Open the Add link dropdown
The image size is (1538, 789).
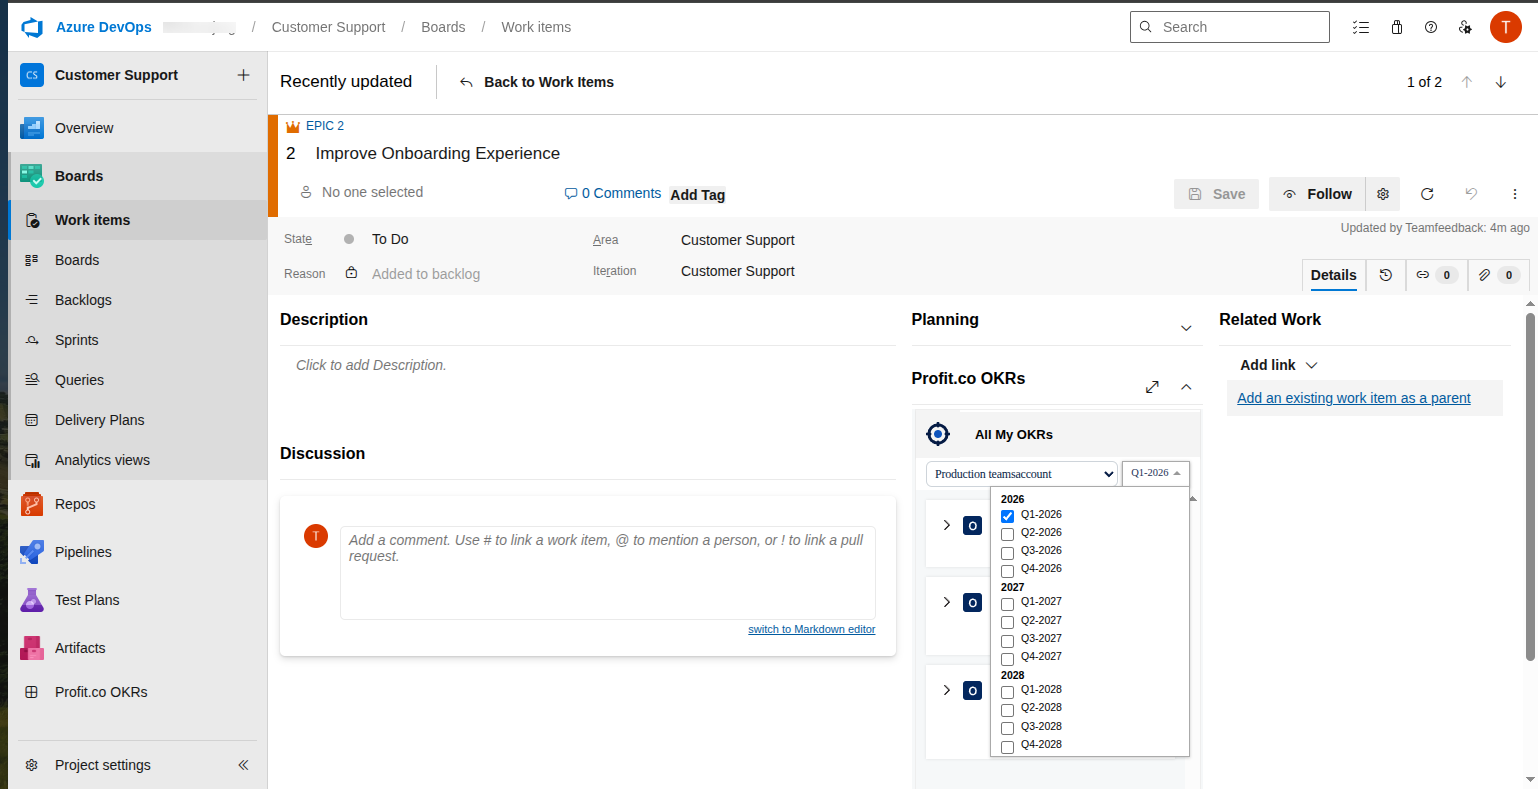pos(1279,365)
